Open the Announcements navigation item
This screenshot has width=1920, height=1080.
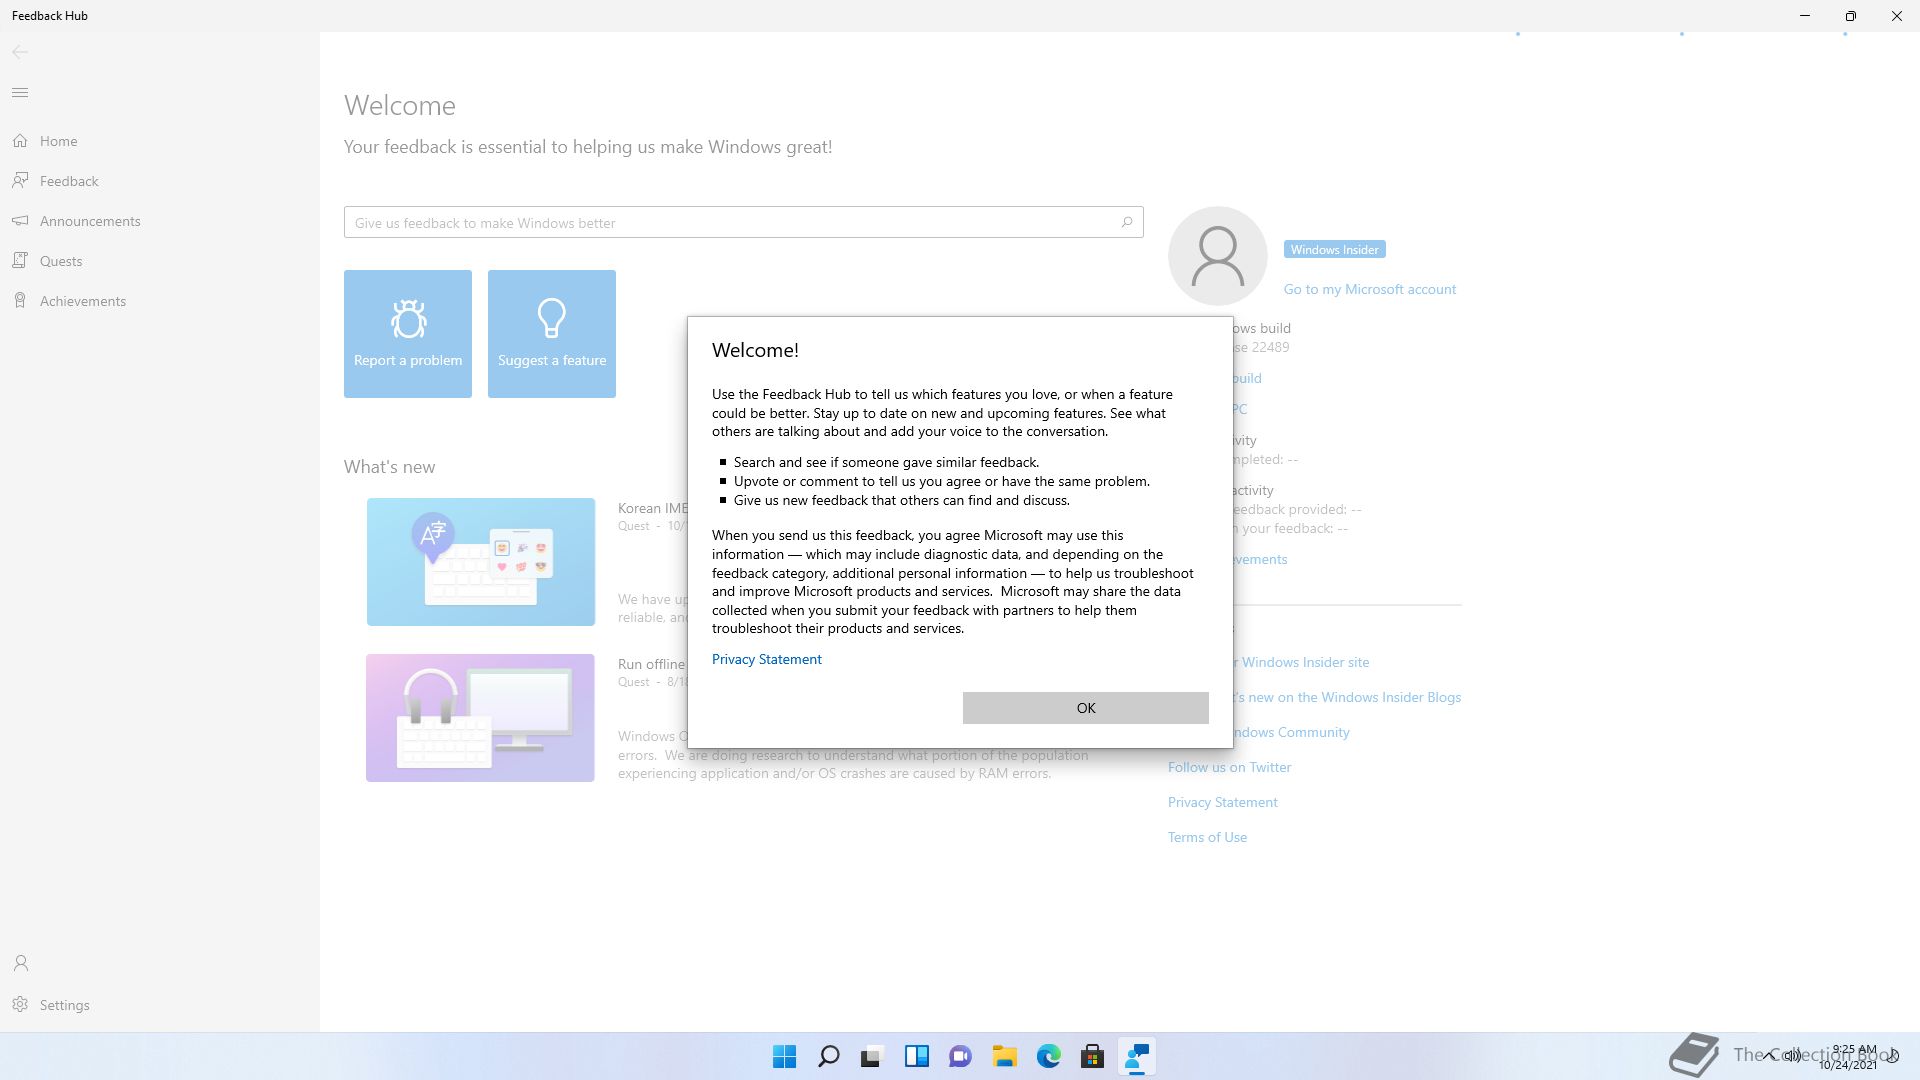160,221
